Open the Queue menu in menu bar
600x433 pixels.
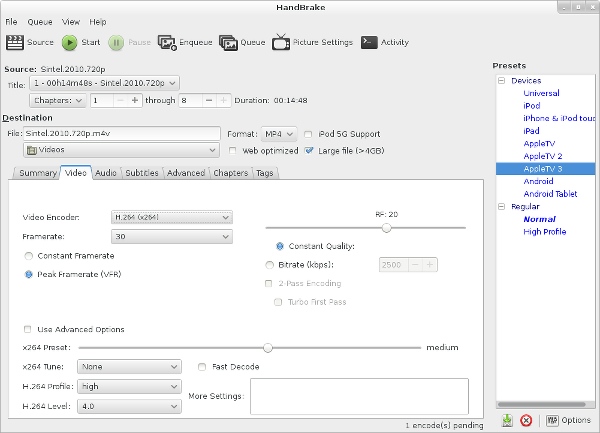40,21
